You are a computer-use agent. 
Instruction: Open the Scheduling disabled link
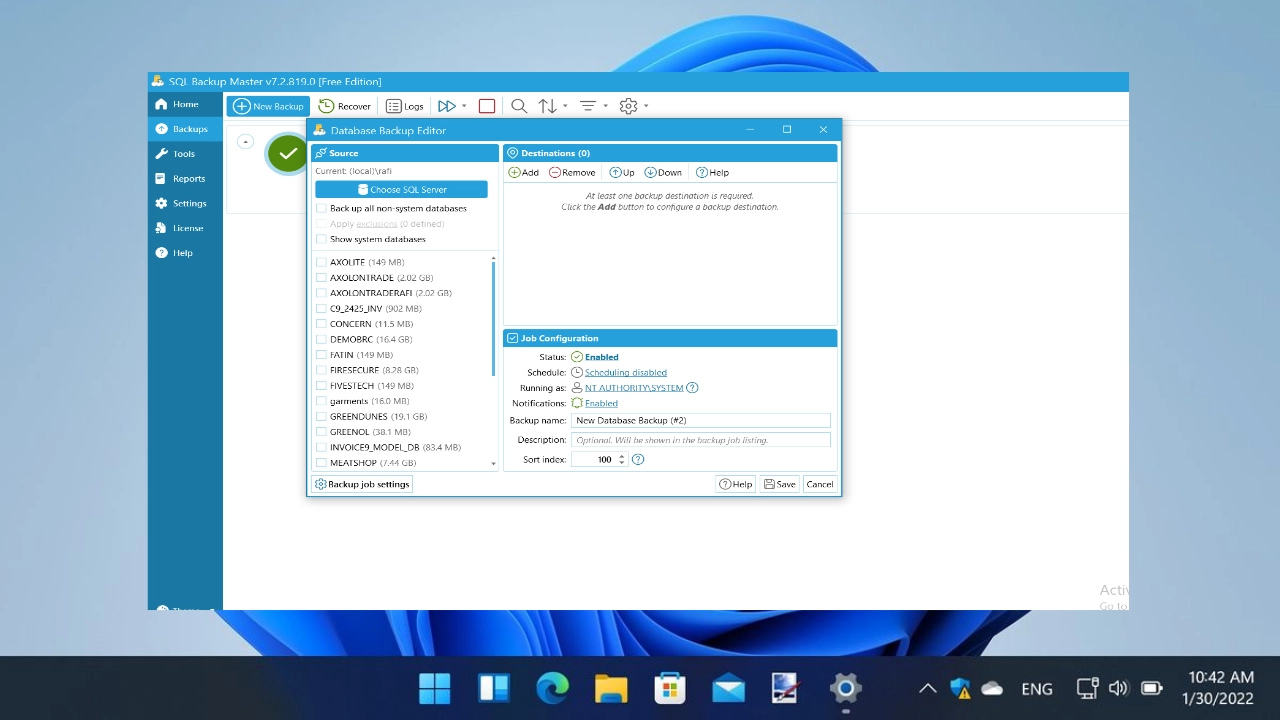(626, 373)
